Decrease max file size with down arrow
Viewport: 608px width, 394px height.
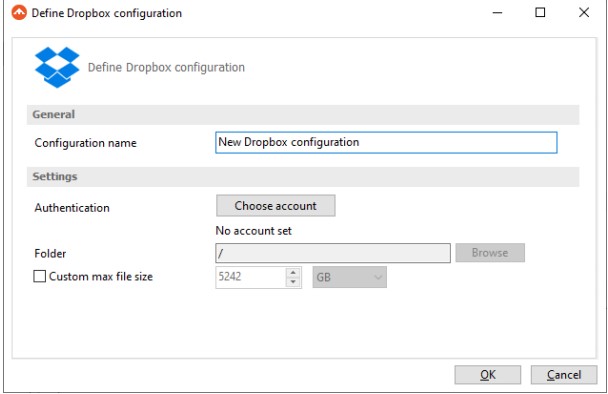[x=293, y=282]
